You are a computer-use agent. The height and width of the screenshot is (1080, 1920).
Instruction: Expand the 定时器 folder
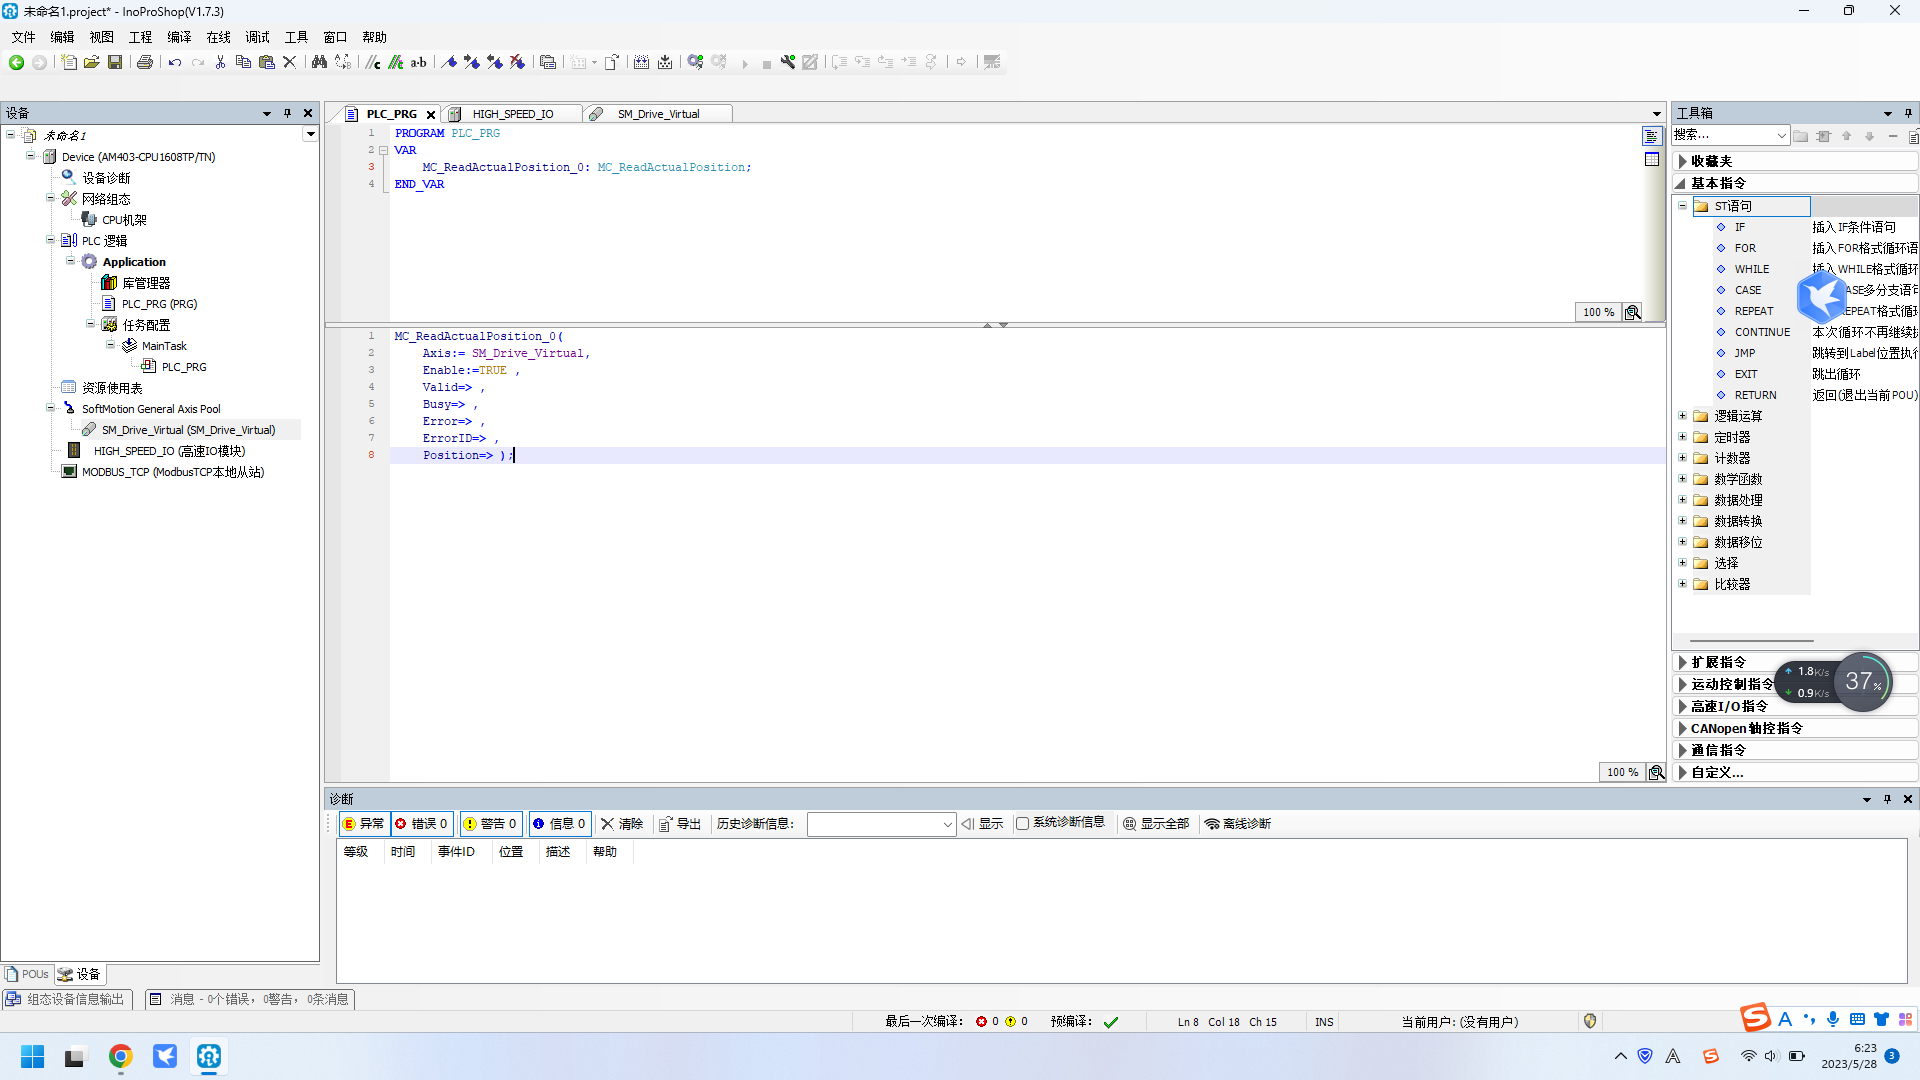(x=1682, y=437)
